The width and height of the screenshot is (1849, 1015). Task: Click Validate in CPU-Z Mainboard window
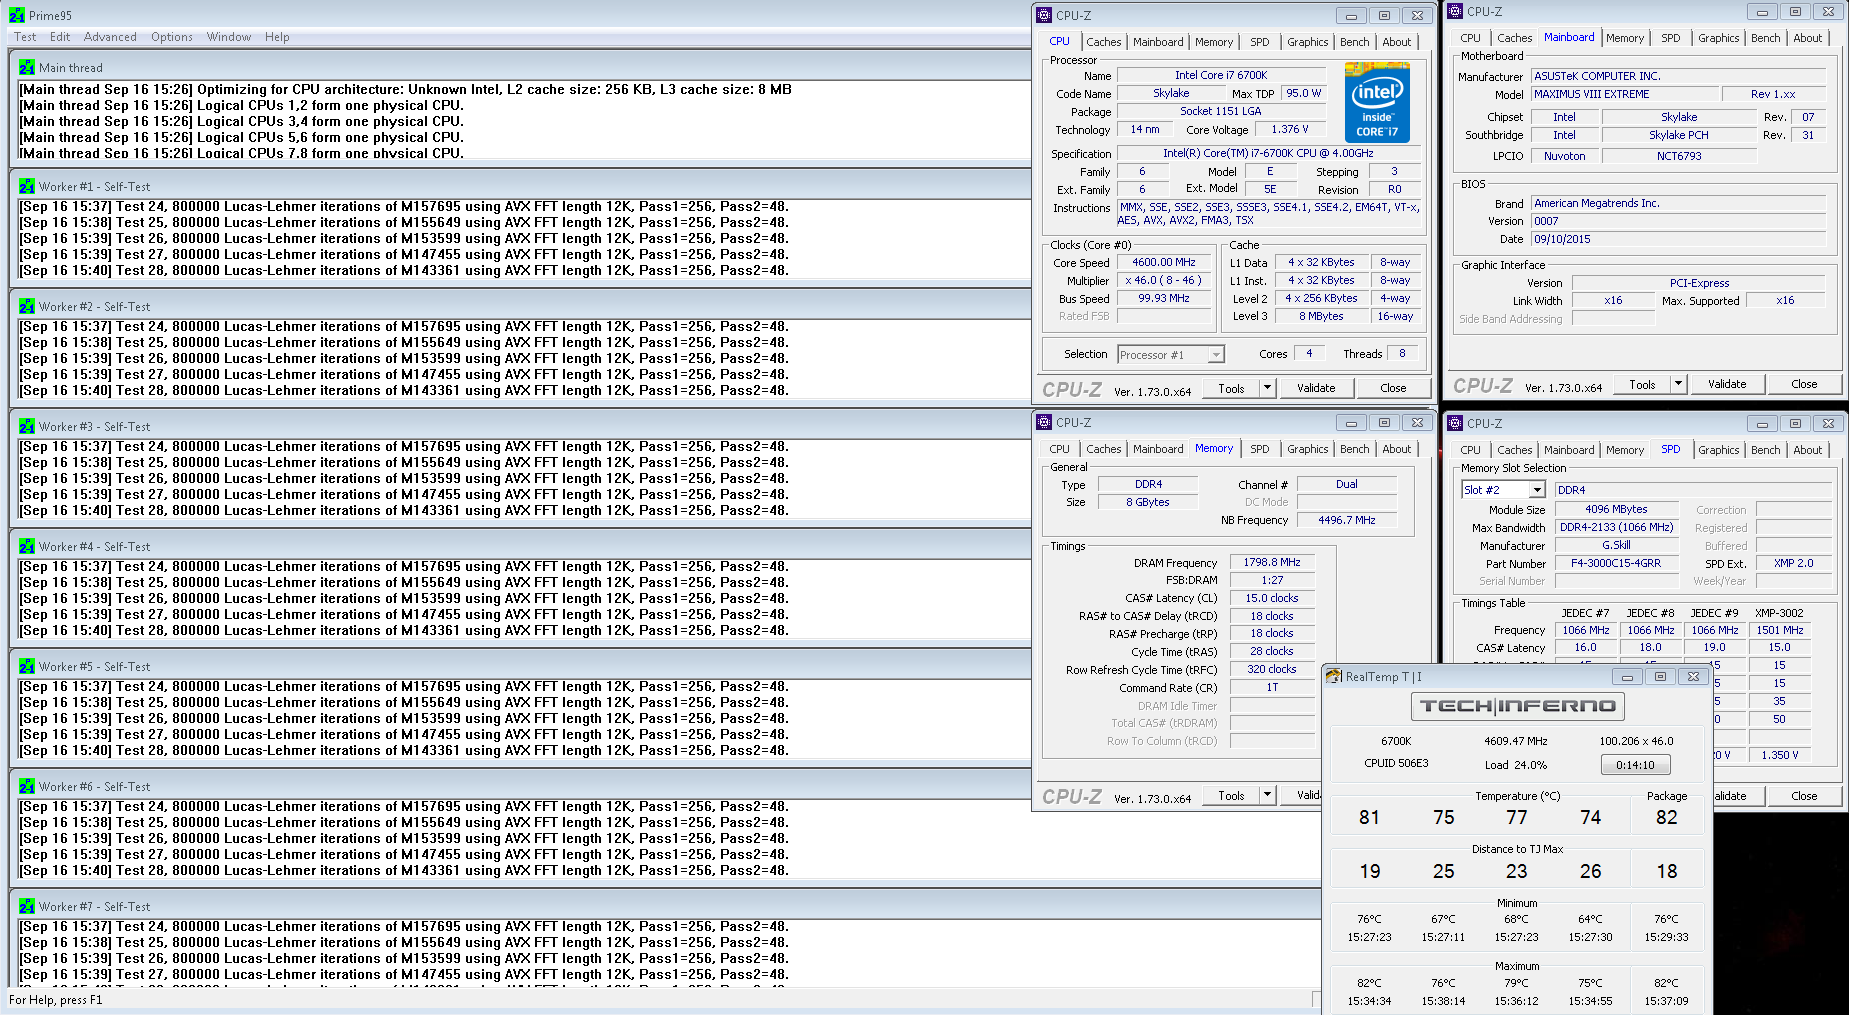(x=1727, y=384)
